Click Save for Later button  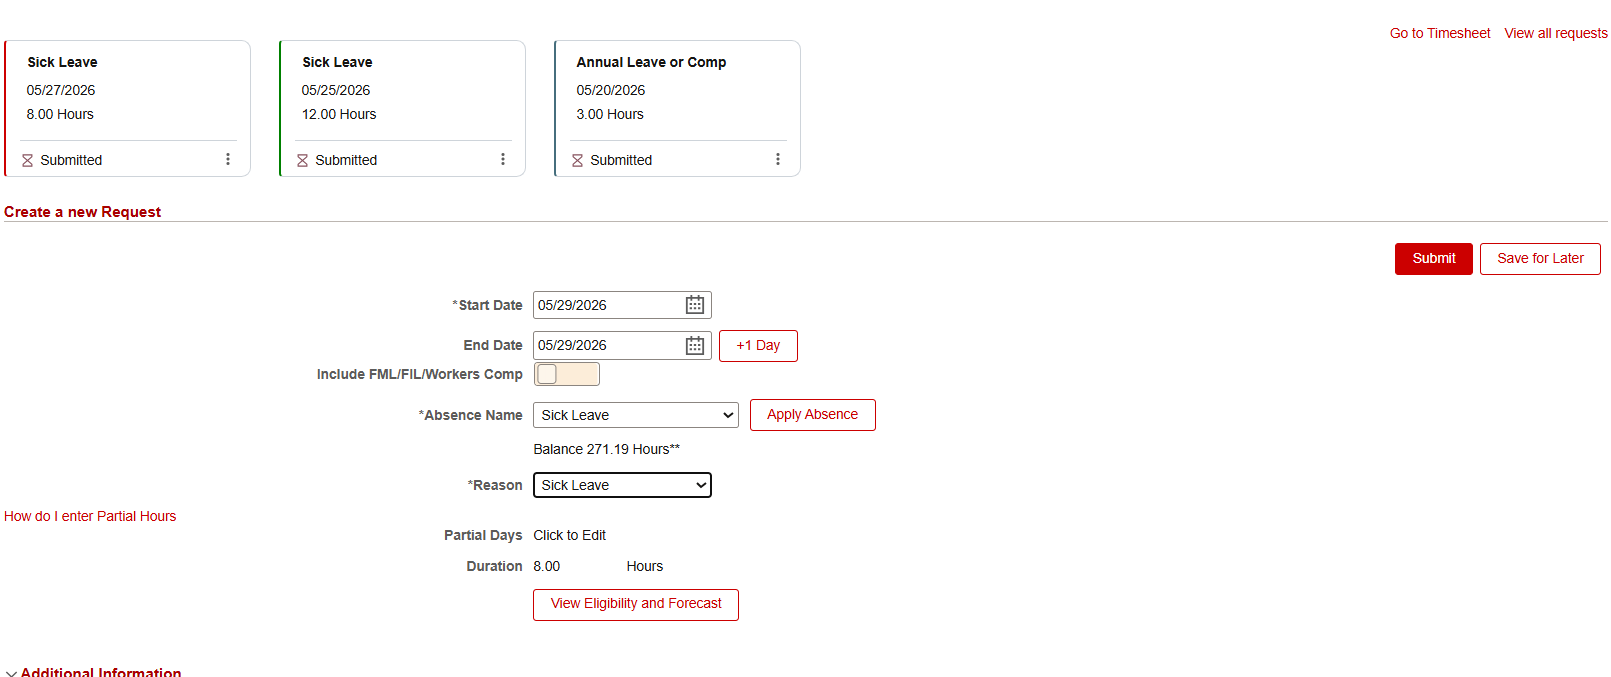pos(1540,259)
